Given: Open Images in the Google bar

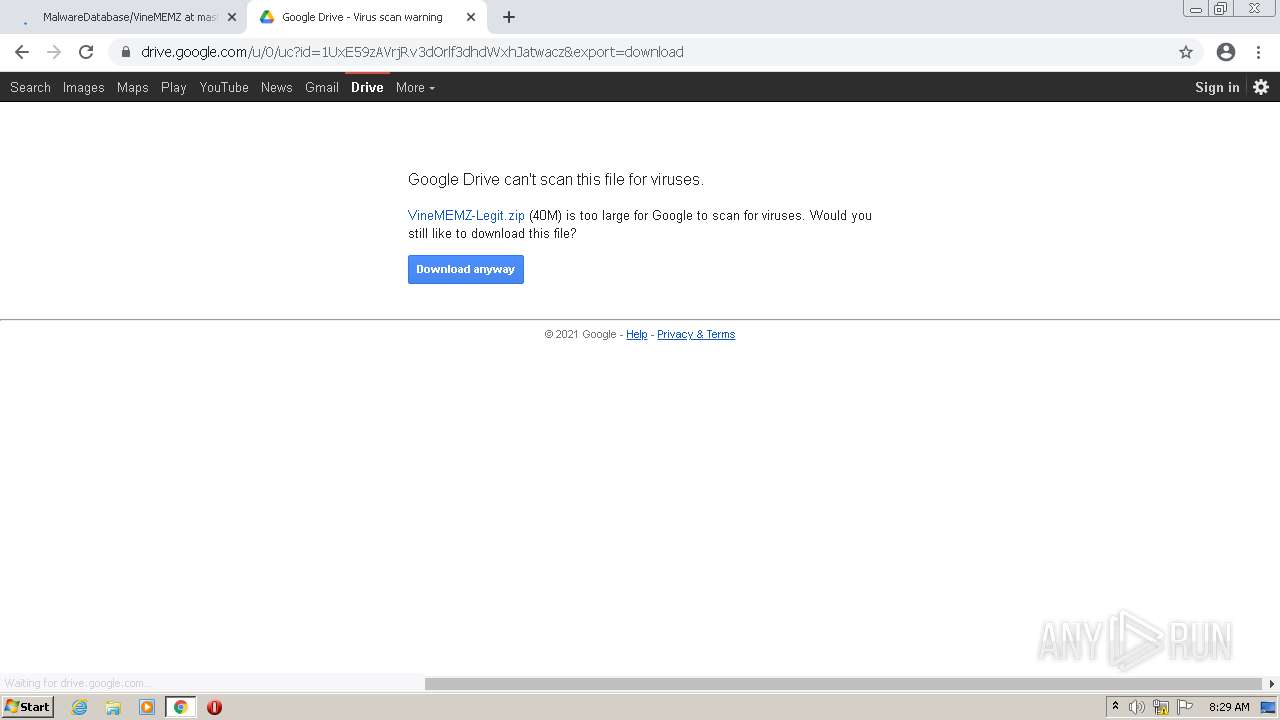Looking at the screenshot, I should (83, 87).
